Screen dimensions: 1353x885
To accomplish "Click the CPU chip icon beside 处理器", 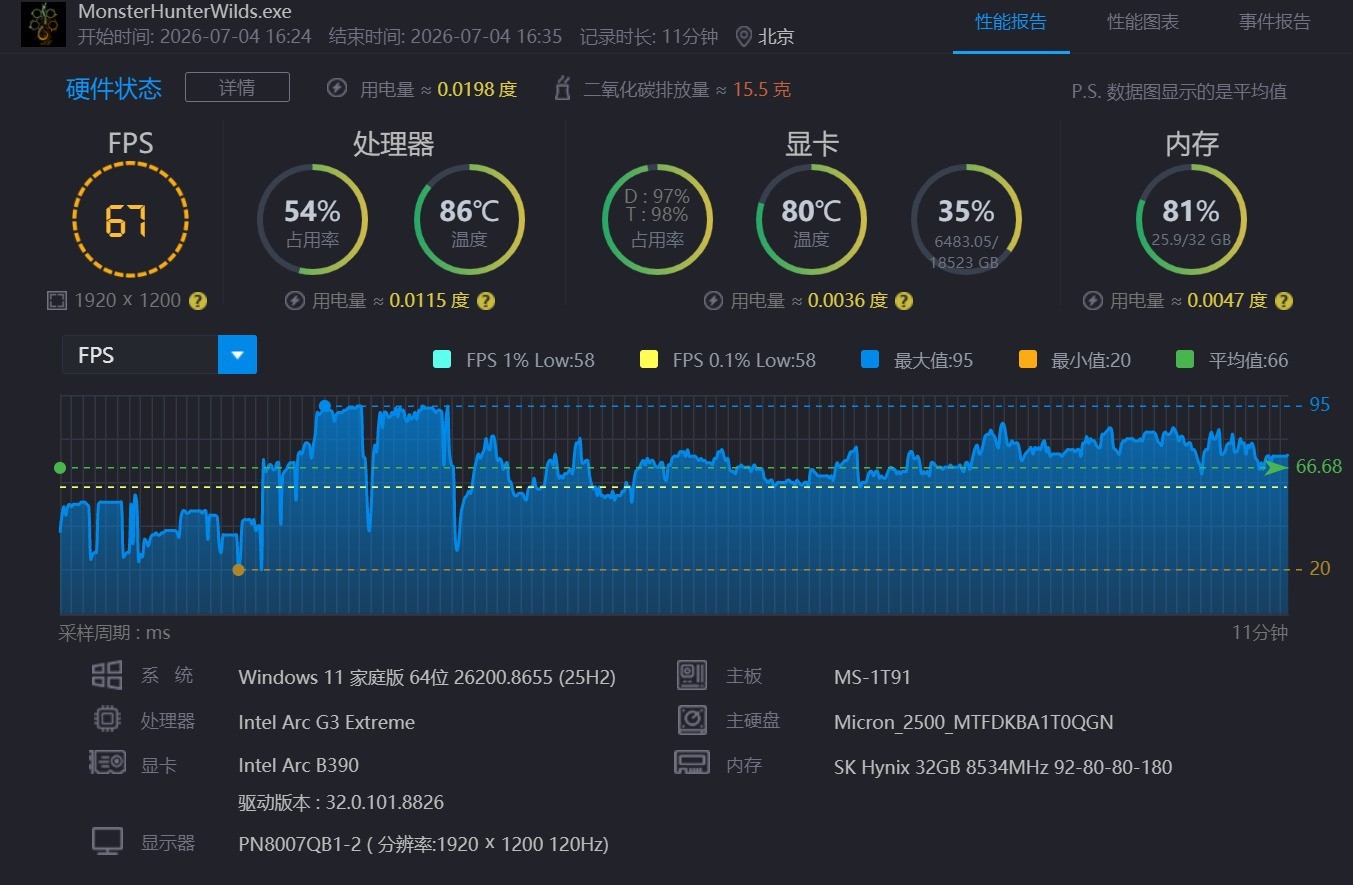I will click(x=107, y=720).
